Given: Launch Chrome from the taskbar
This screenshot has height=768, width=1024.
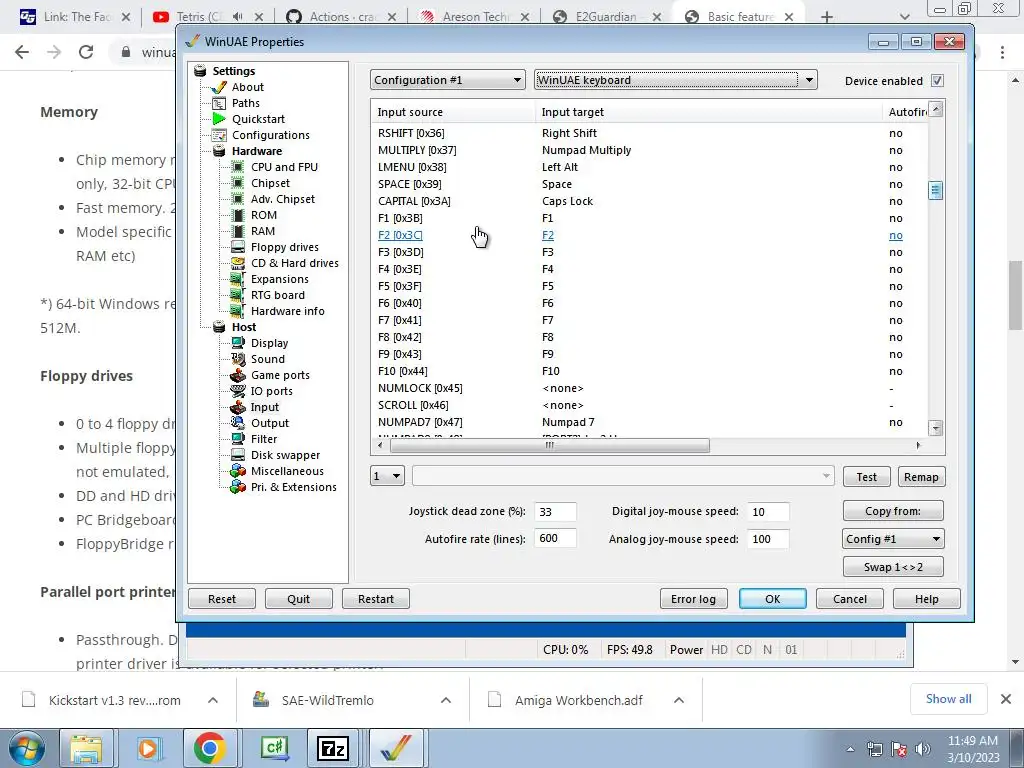Looking at the screenshot, I should 209,748.
